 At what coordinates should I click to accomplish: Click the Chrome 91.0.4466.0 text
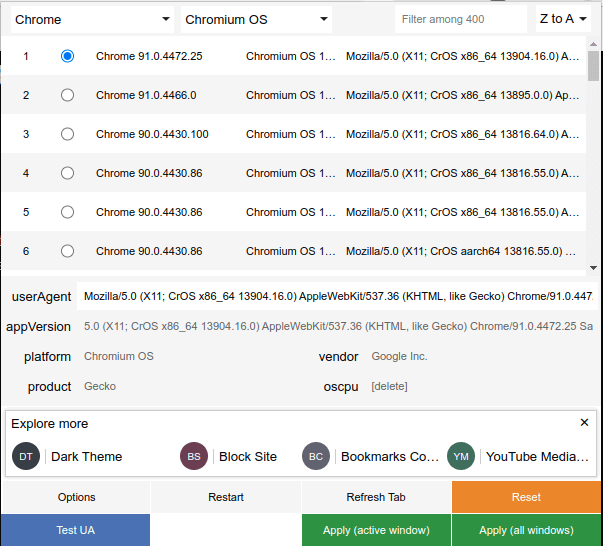146,95
